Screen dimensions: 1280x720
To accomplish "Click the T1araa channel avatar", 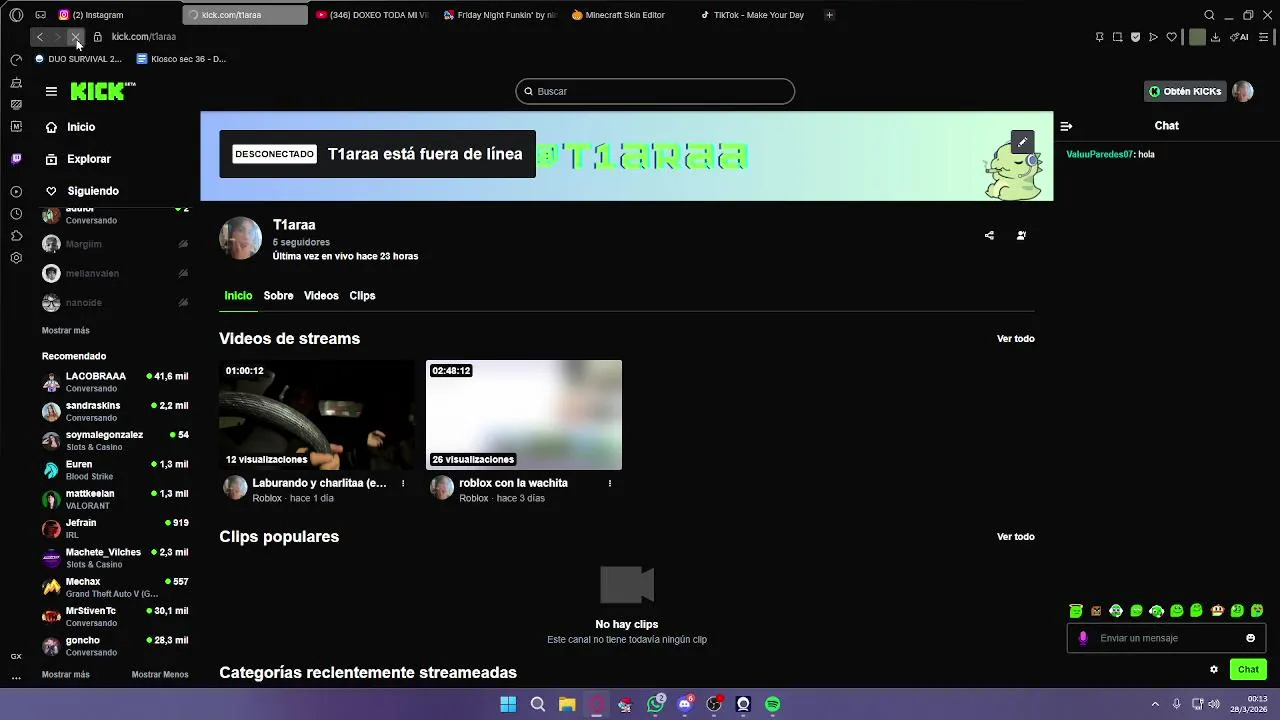I will [240, 238].
